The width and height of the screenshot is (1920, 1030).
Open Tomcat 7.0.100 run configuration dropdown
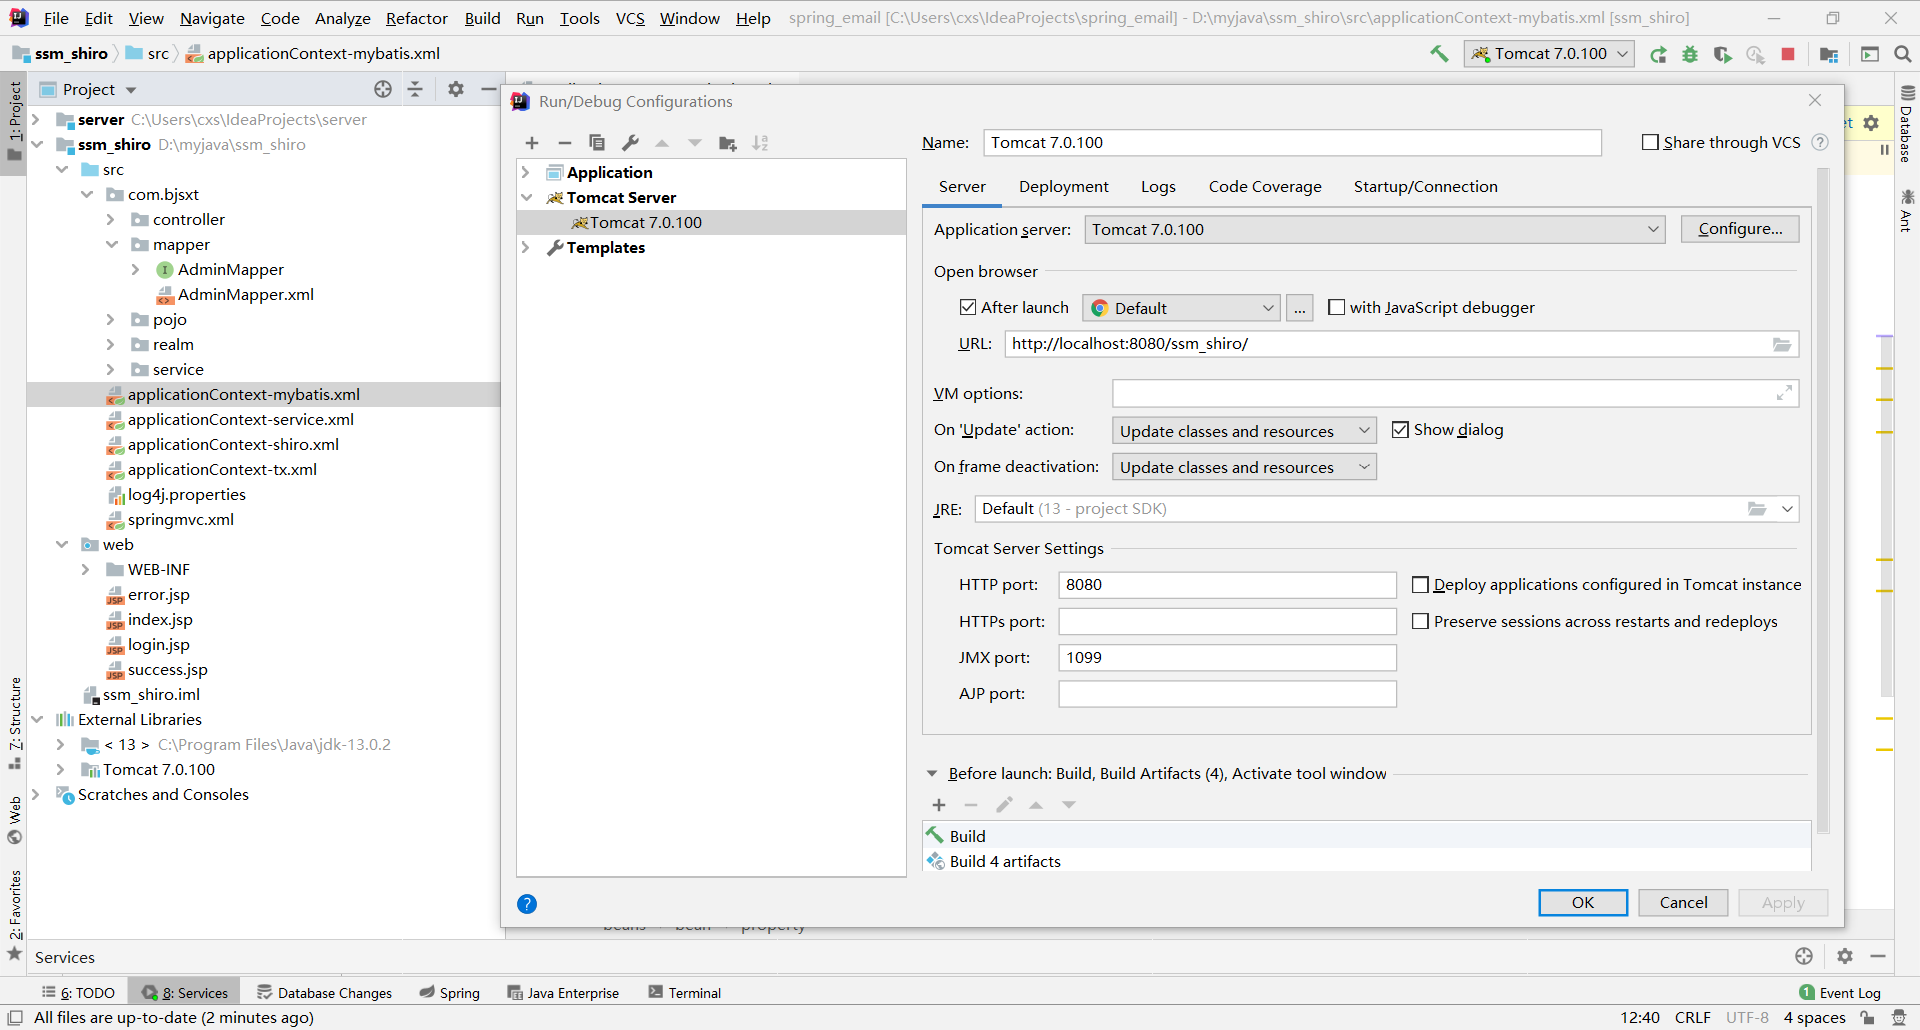pyautogui.click(x=1549, y=54)
